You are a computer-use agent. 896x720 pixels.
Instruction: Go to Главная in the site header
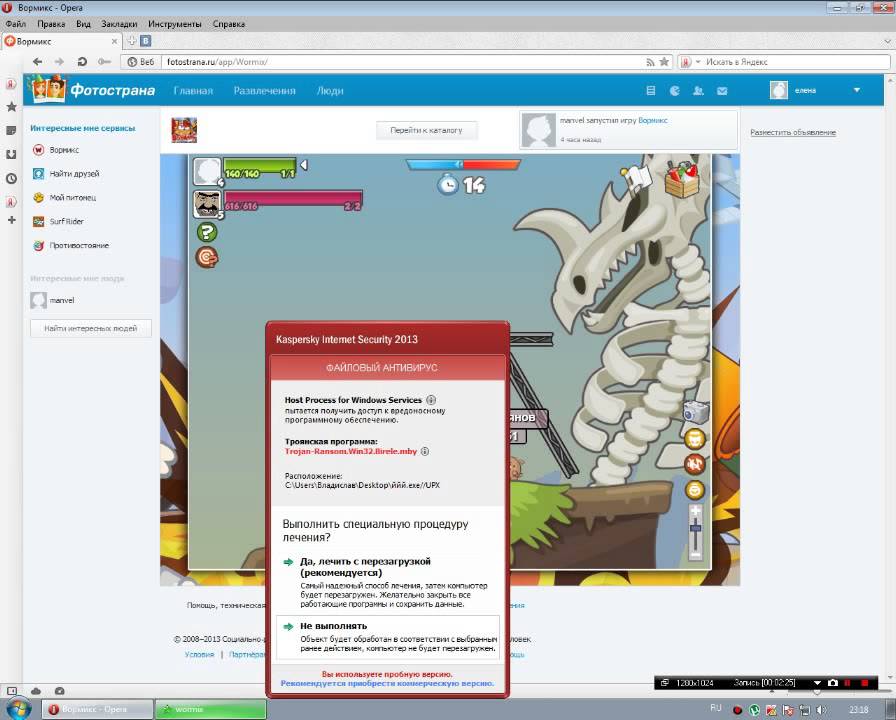tap(193, 90)
